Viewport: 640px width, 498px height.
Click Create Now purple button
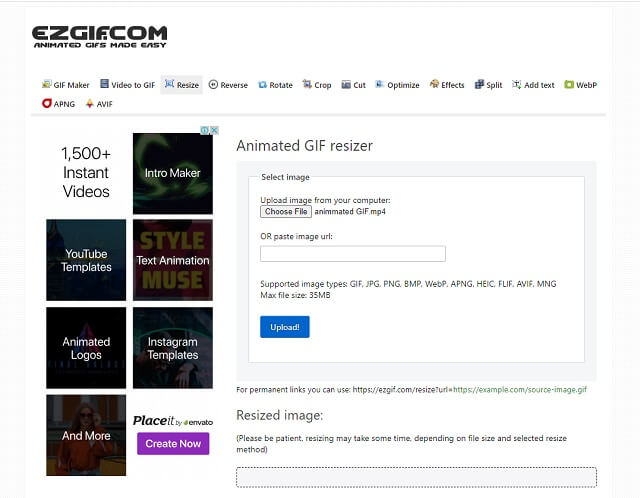tap(173, 444)
